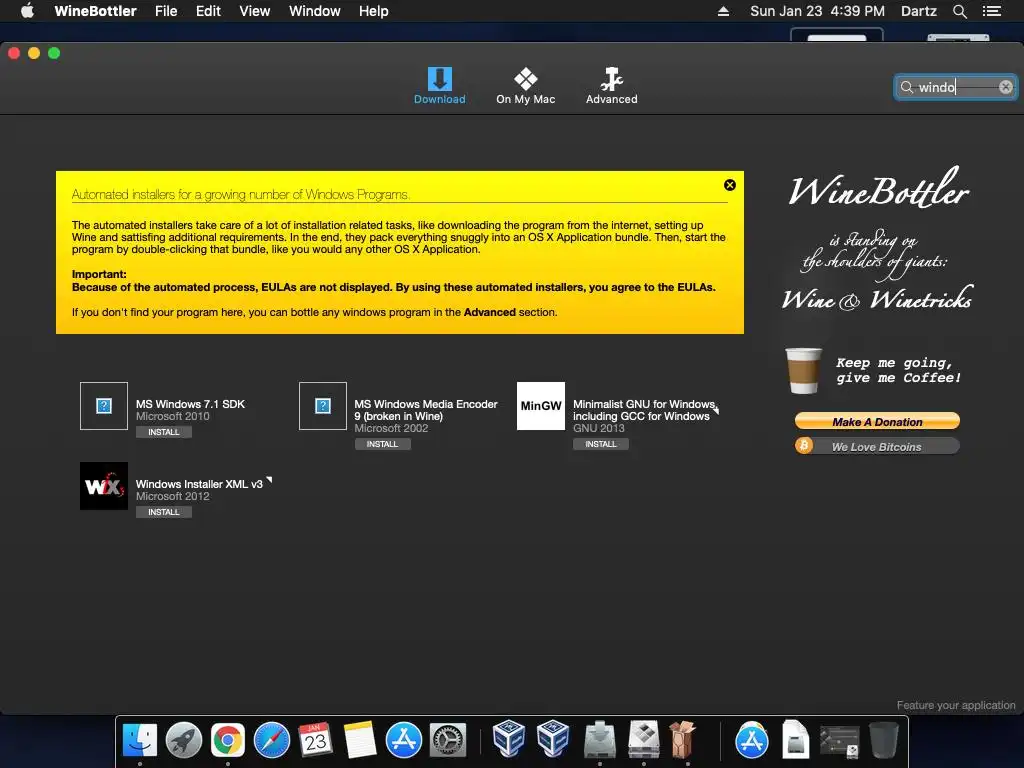Launch Safari from the Dock
Image resolution: width=1024 pixels, height=768 pixels.
point(272,741)
